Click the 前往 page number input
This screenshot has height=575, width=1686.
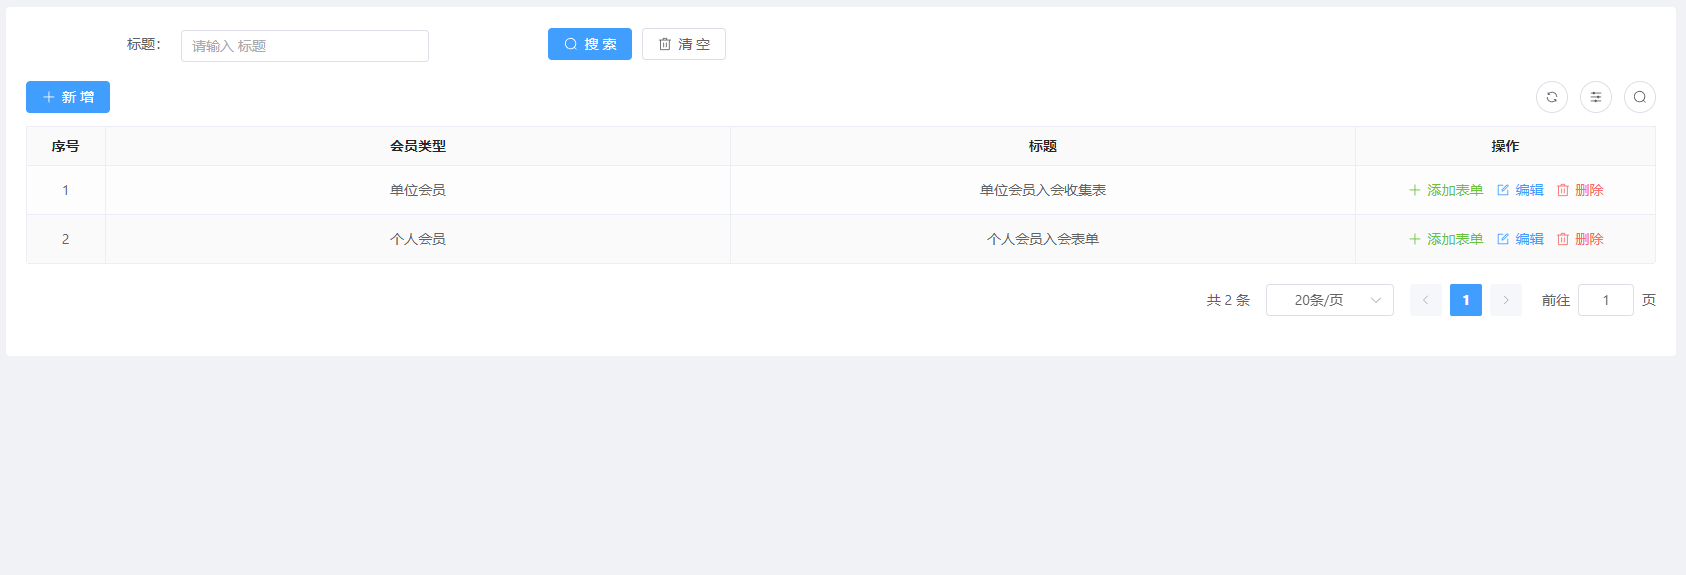coord(1605,300)
